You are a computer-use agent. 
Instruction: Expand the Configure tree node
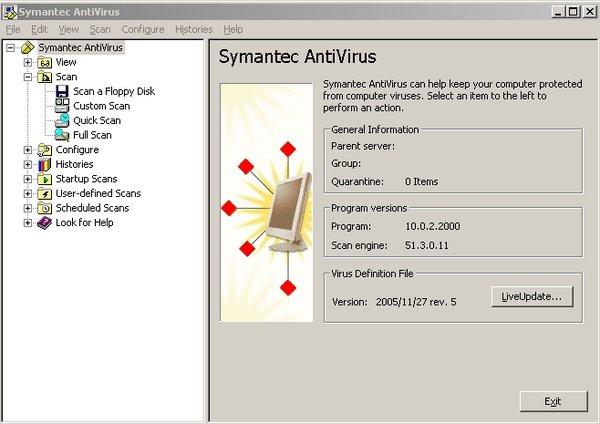[x=28, y=150]
